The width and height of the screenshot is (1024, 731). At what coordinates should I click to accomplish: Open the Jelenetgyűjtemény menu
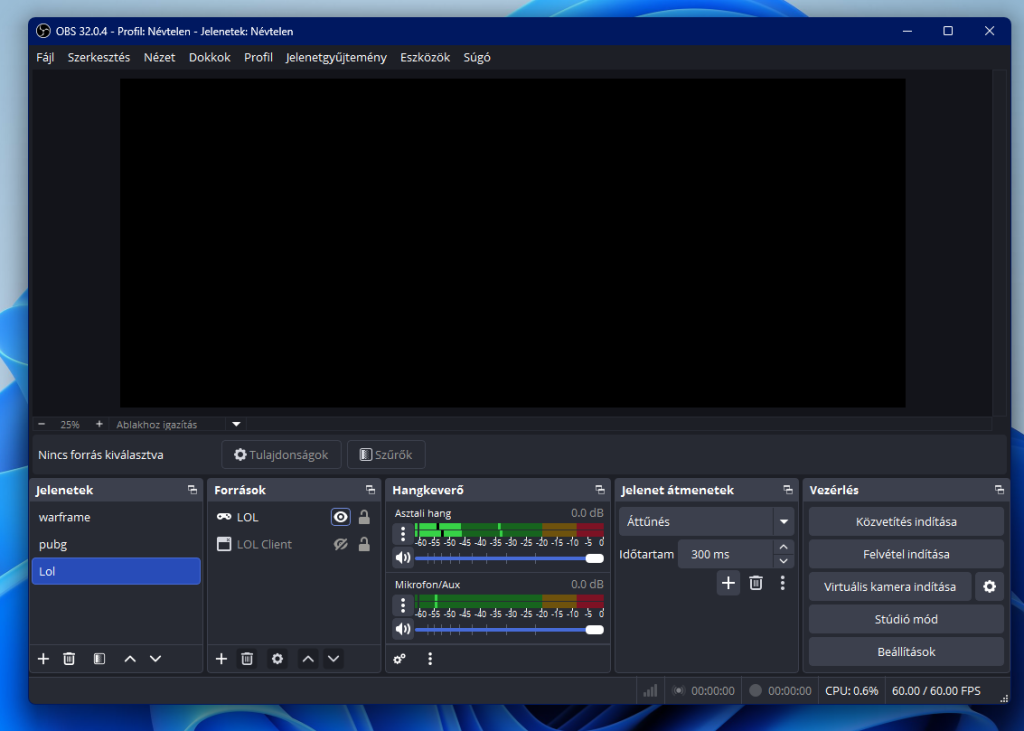[336, 57]
